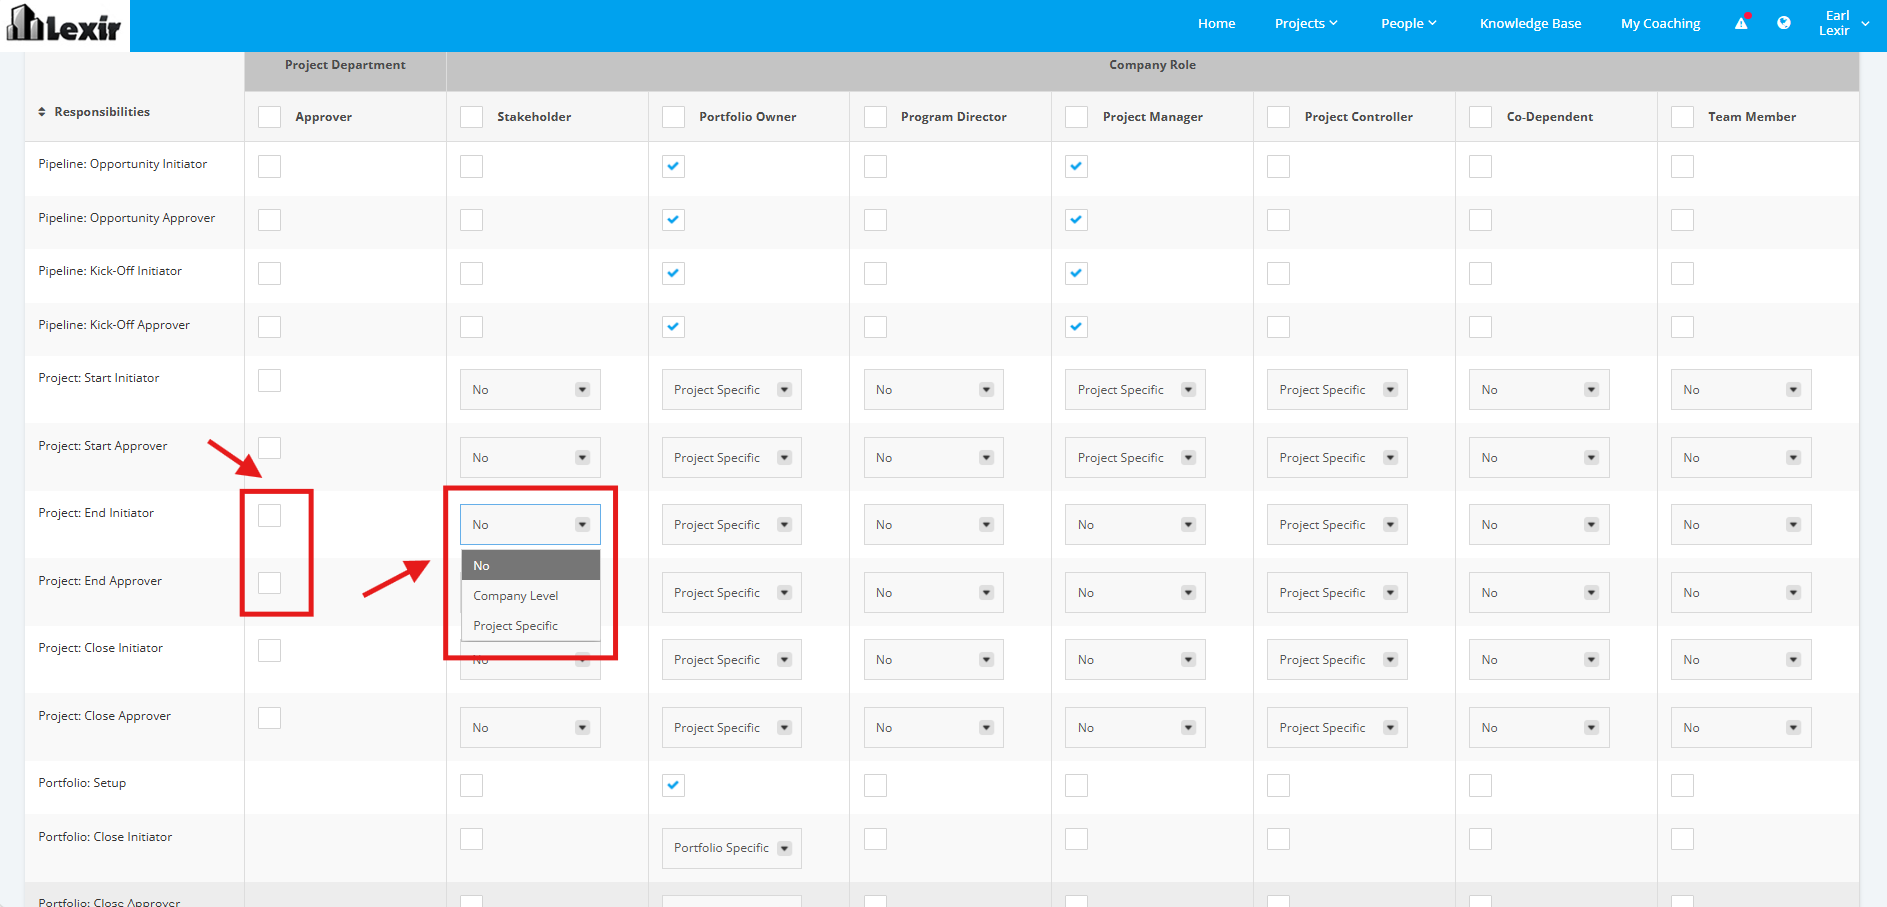
Task: Select Company Level in open dropdown
Action: click(x=530, y=595)
